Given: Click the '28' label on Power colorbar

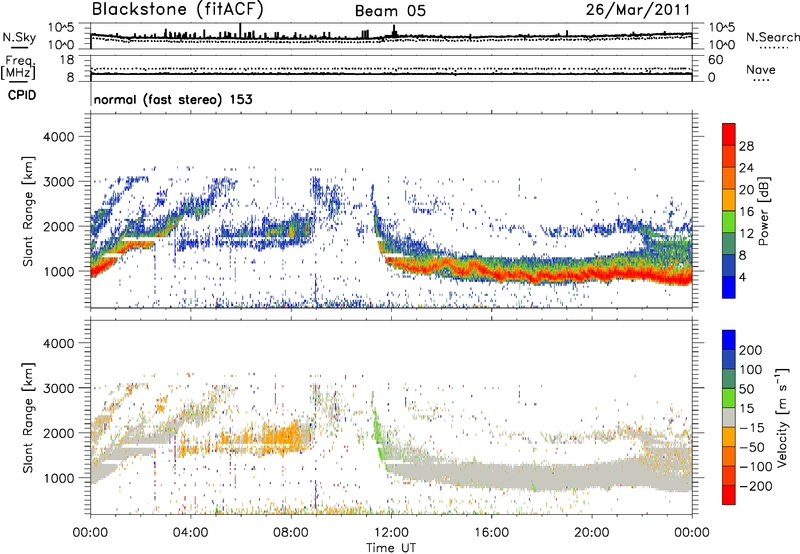Looking at the screenshot, I should pos(746,146).
